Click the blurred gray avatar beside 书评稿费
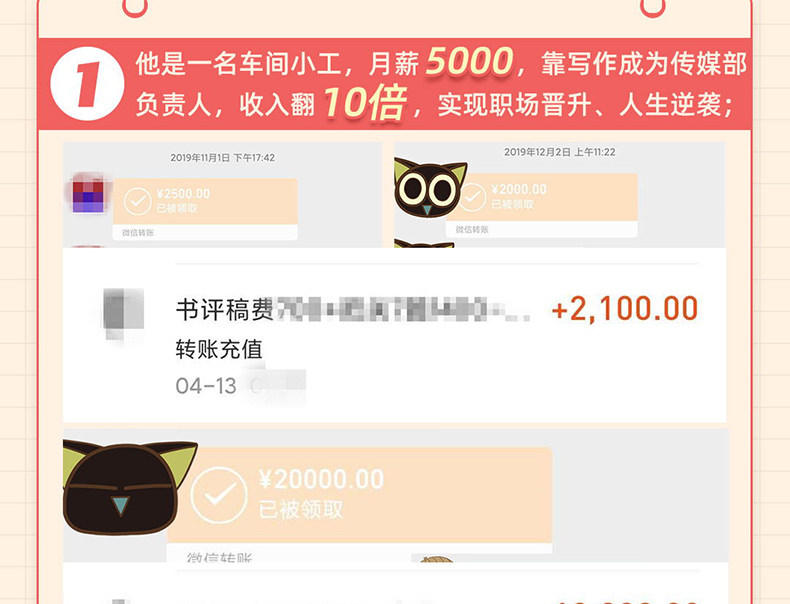Viewport: 790px width, 604px height. click(122, 312)
